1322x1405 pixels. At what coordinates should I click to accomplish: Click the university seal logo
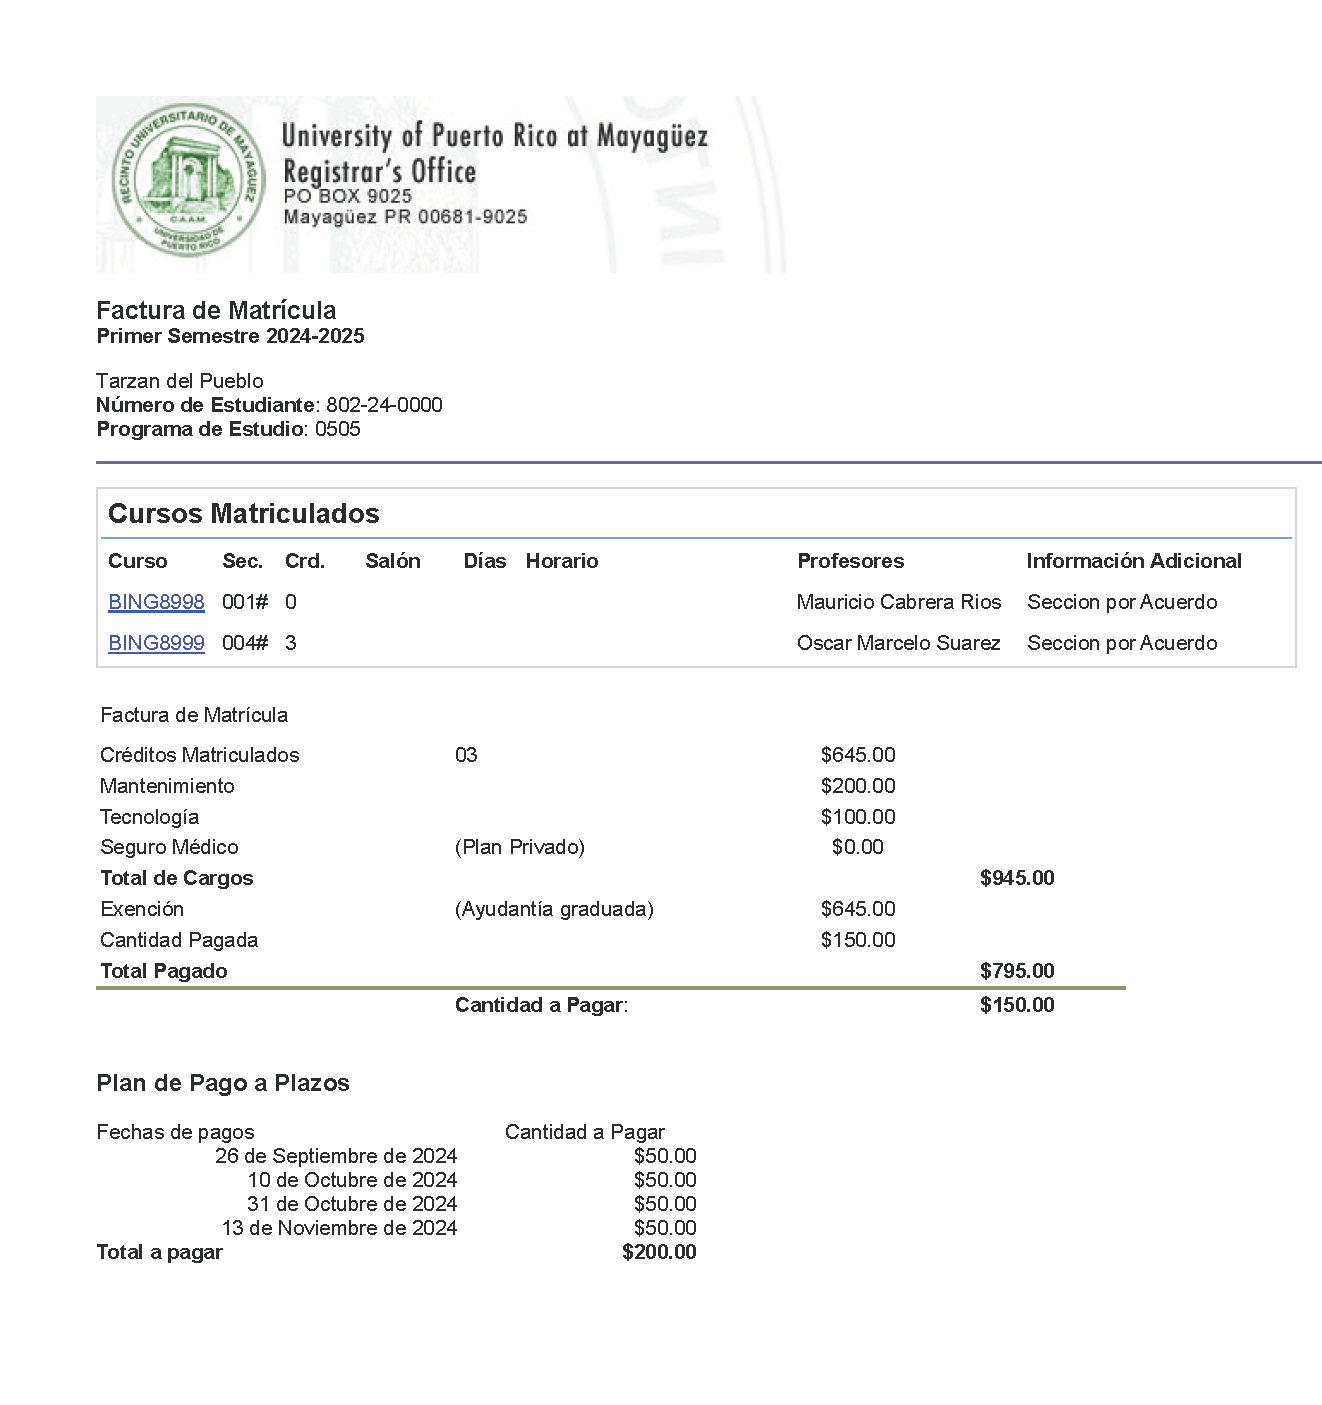(188, 182)
